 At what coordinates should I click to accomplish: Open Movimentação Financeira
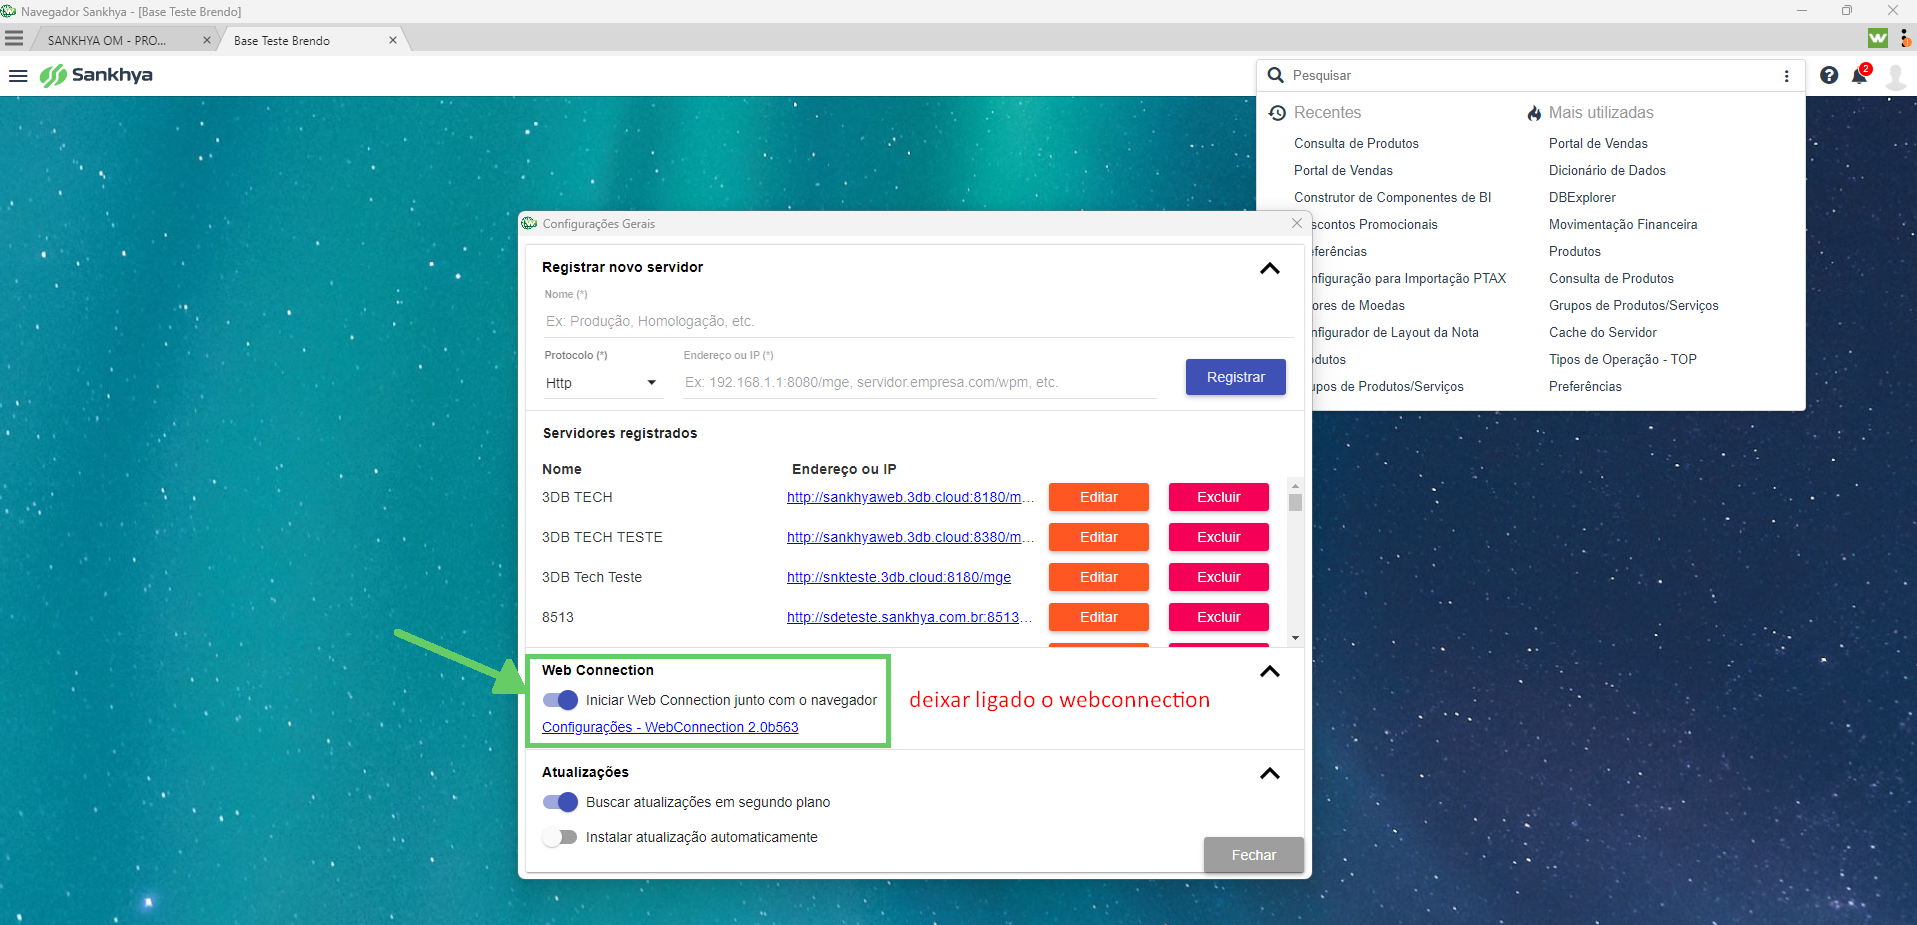point(1623,224)
